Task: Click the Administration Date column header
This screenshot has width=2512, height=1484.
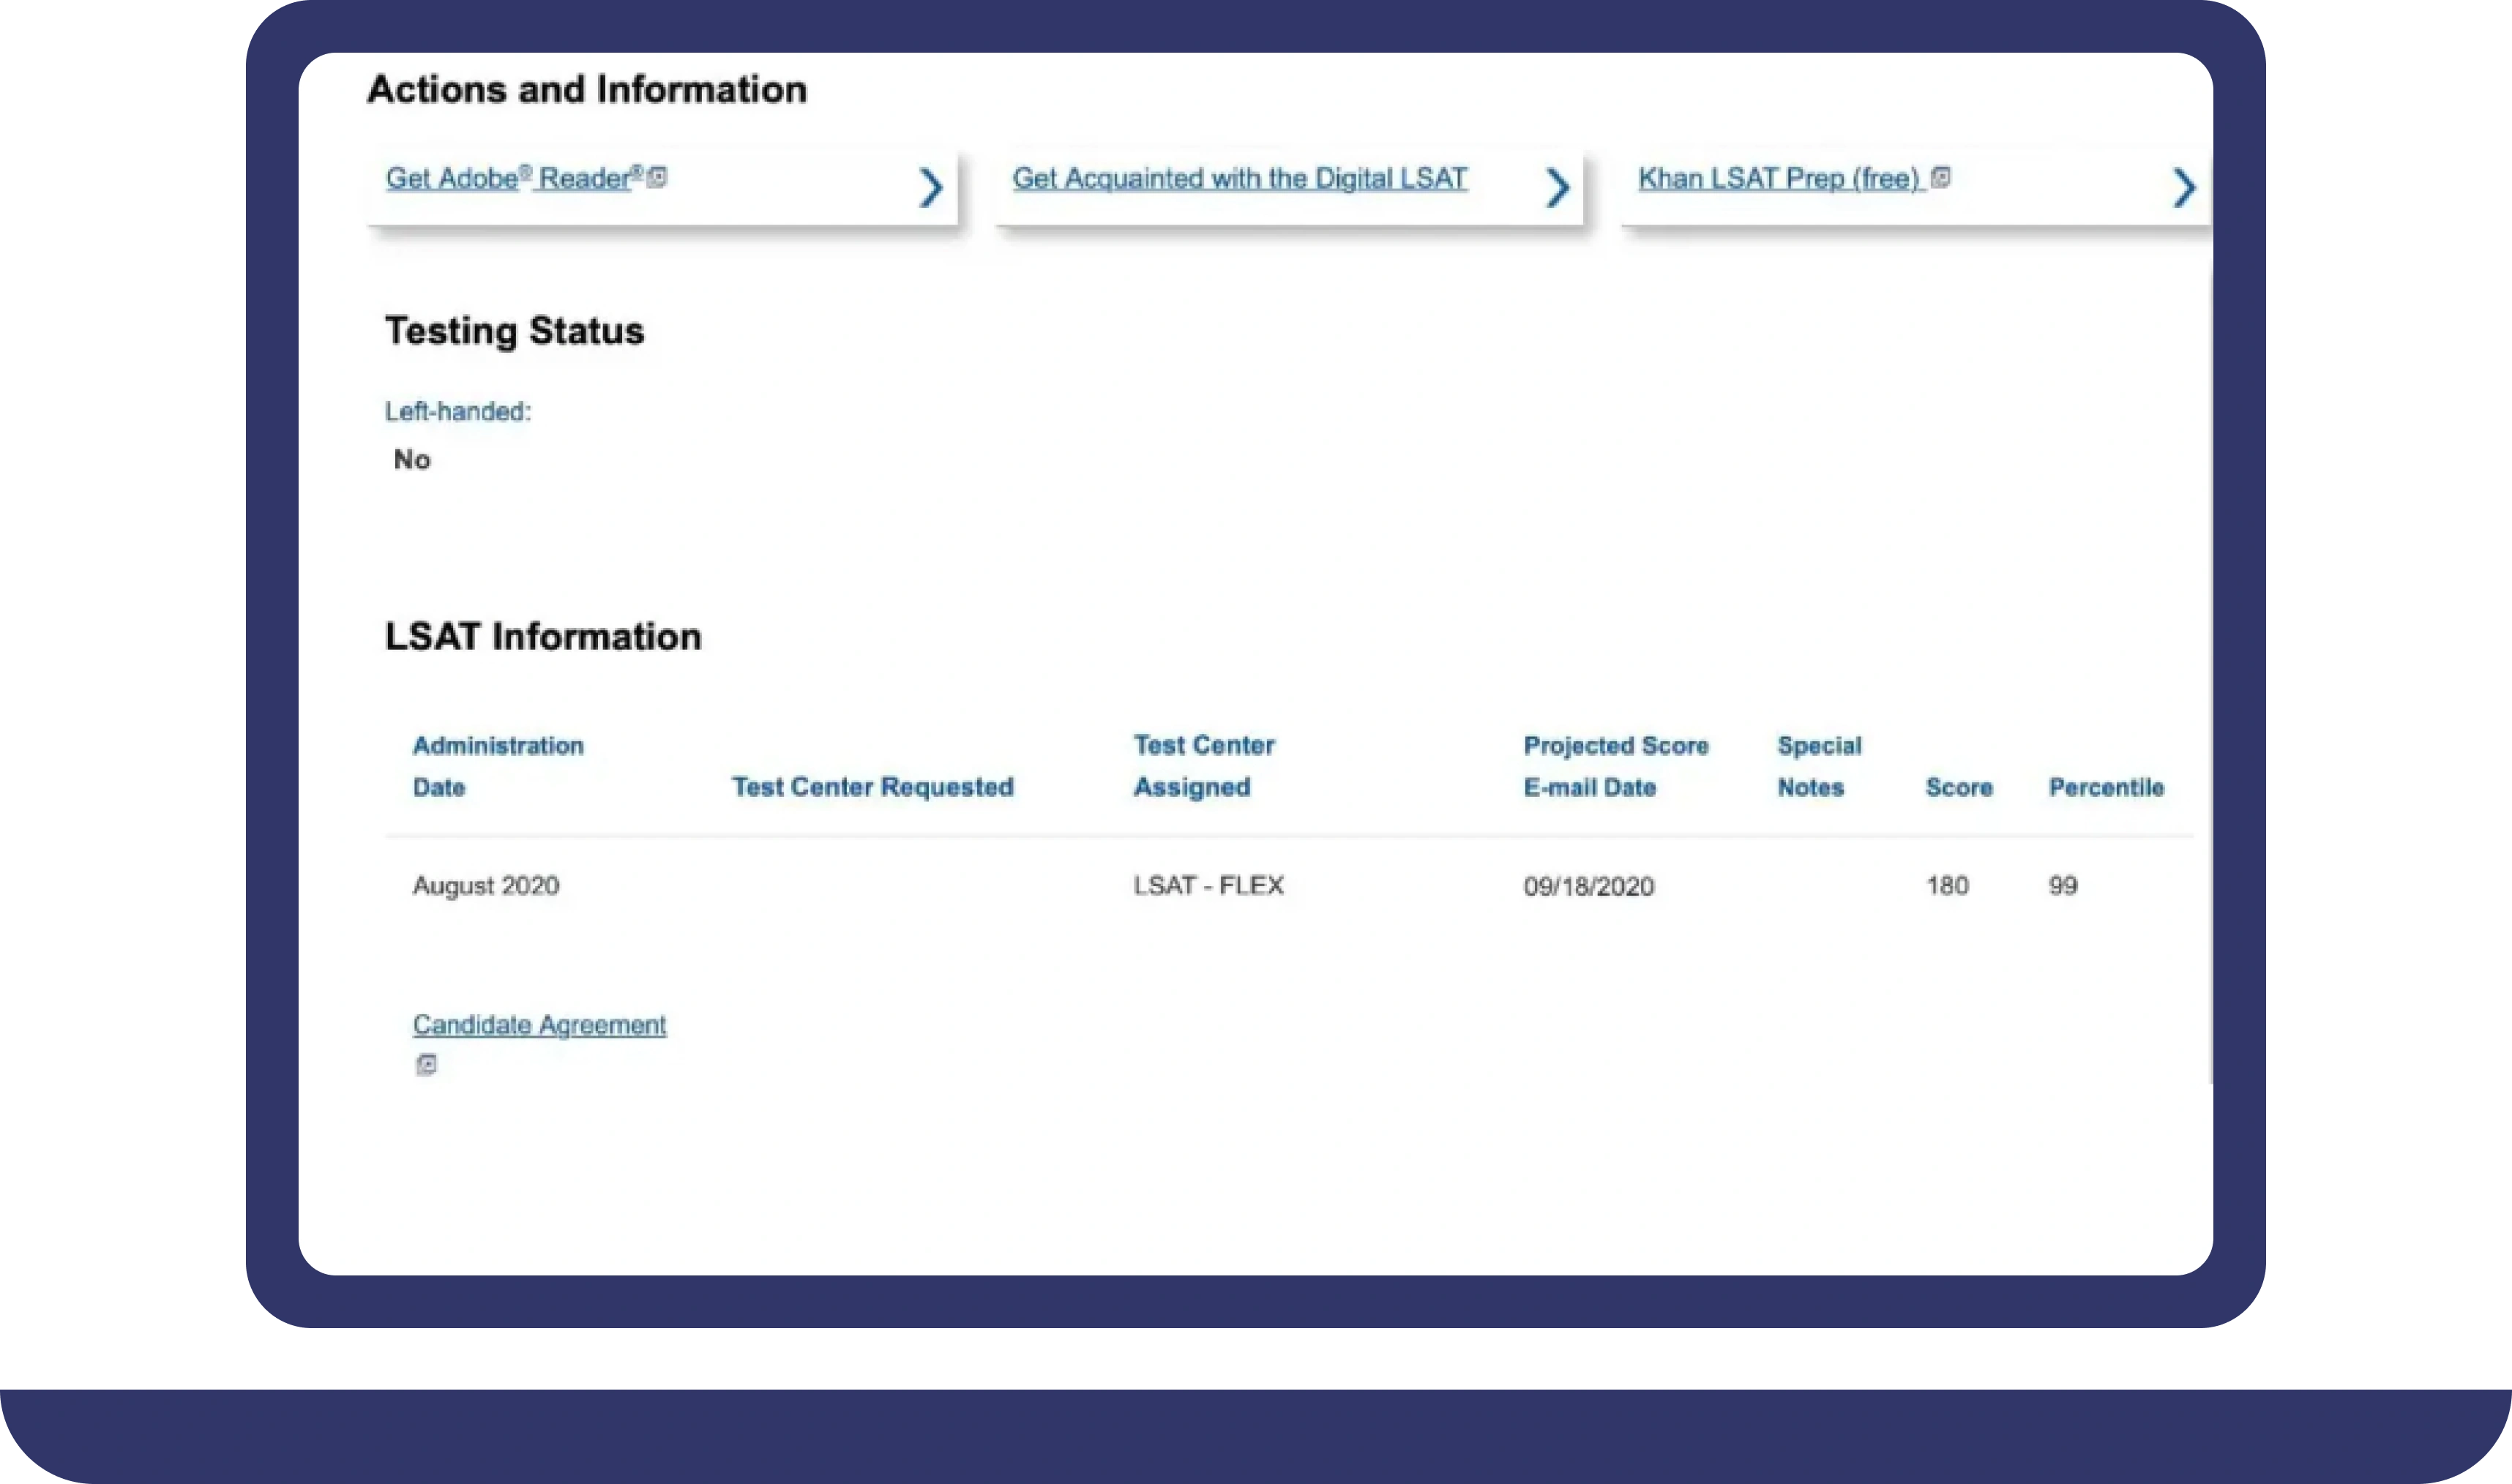Action: click(498, 766)
